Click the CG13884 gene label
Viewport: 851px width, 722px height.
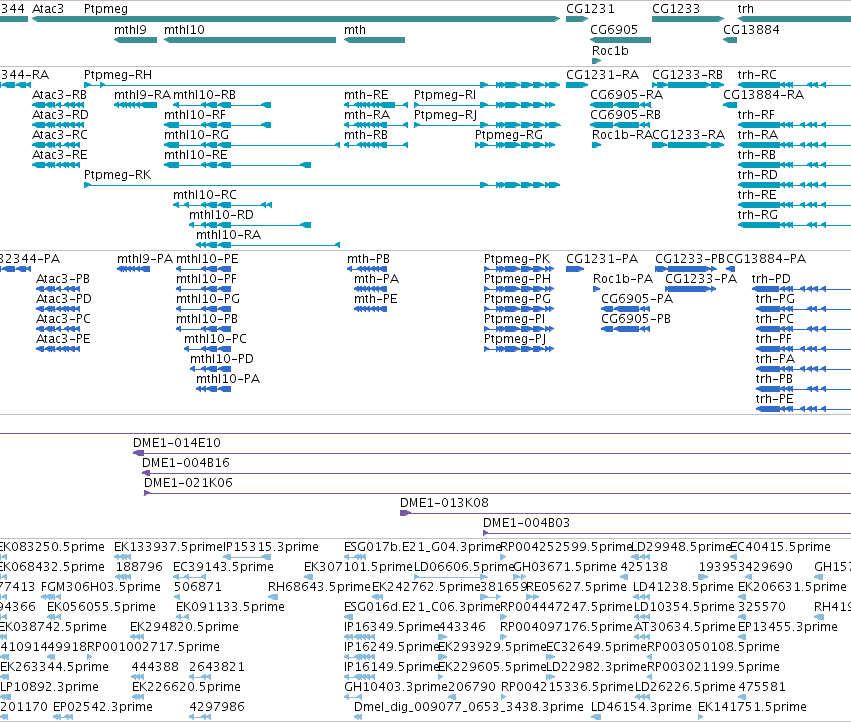click(751, 30)
